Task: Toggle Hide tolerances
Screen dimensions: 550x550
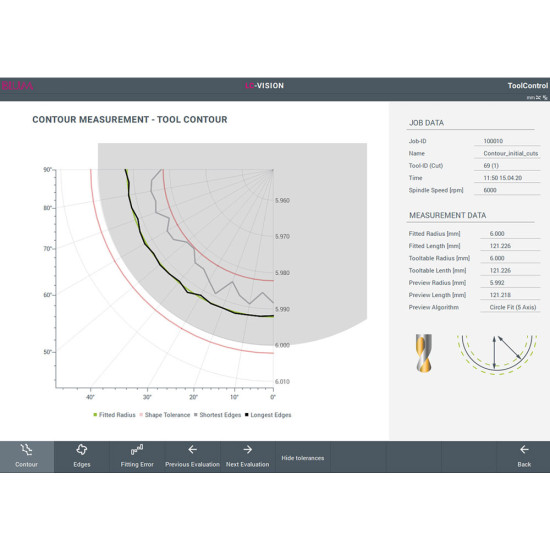Action: (303, 458)
